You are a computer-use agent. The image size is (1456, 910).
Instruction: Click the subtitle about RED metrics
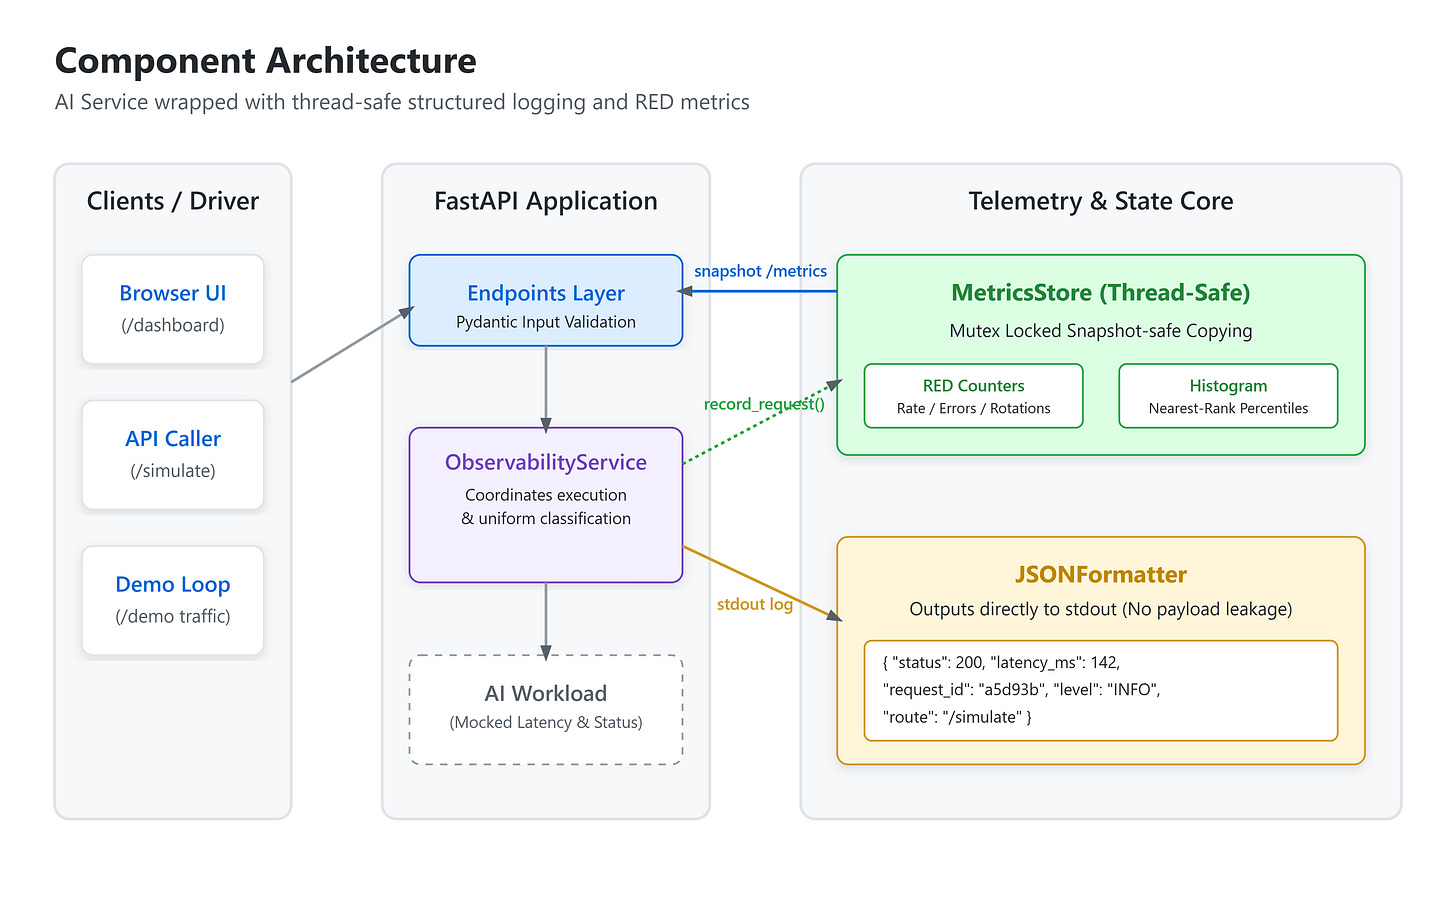(x=402, y=102)
